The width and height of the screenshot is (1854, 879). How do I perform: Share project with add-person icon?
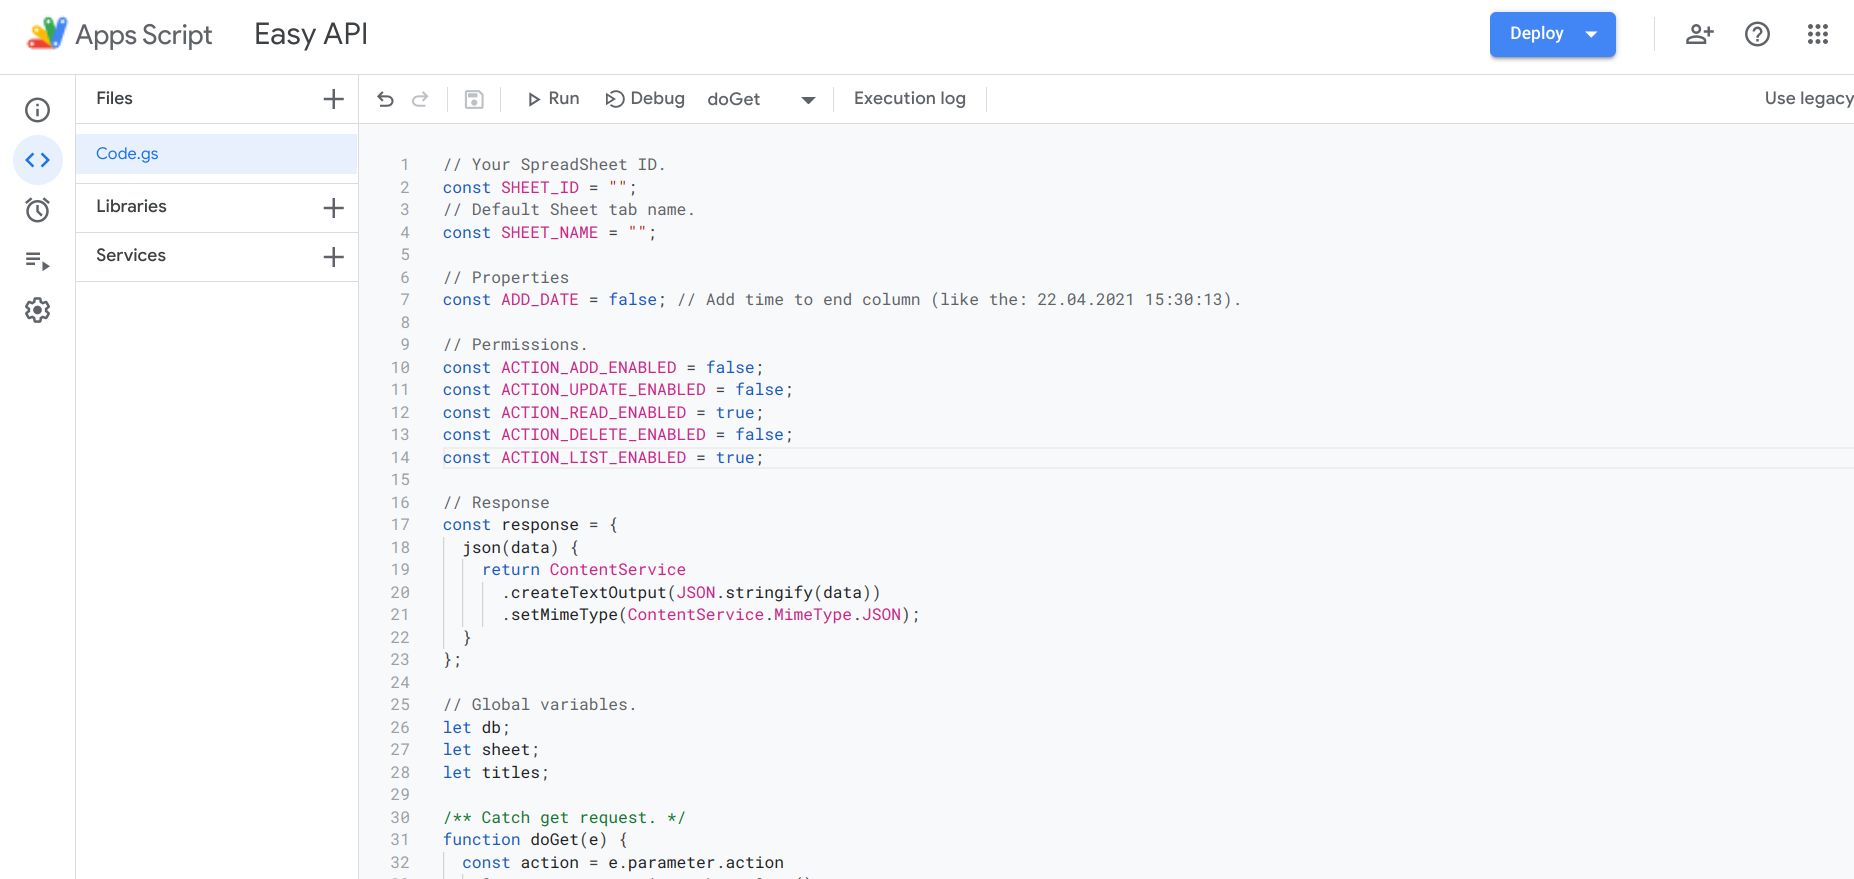click(1699, 34)
